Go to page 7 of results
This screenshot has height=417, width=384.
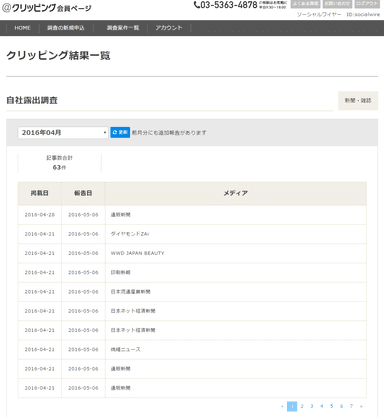(351, 406)
